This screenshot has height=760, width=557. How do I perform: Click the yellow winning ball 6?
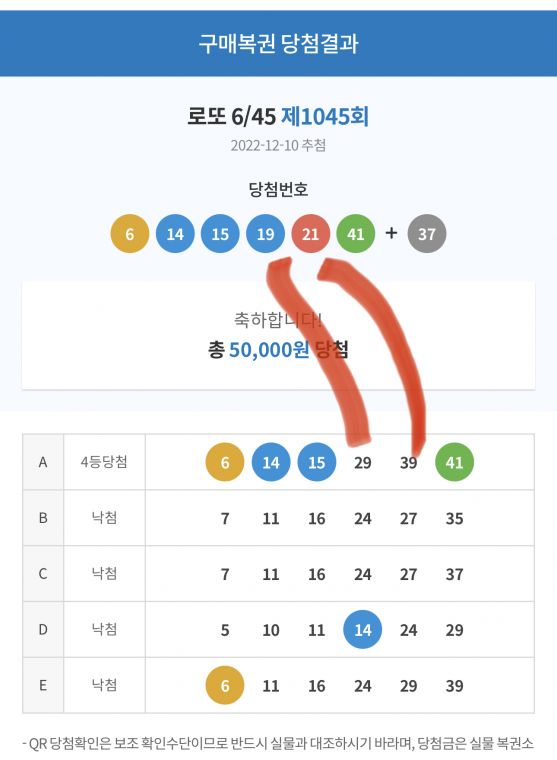pos(129,234)
